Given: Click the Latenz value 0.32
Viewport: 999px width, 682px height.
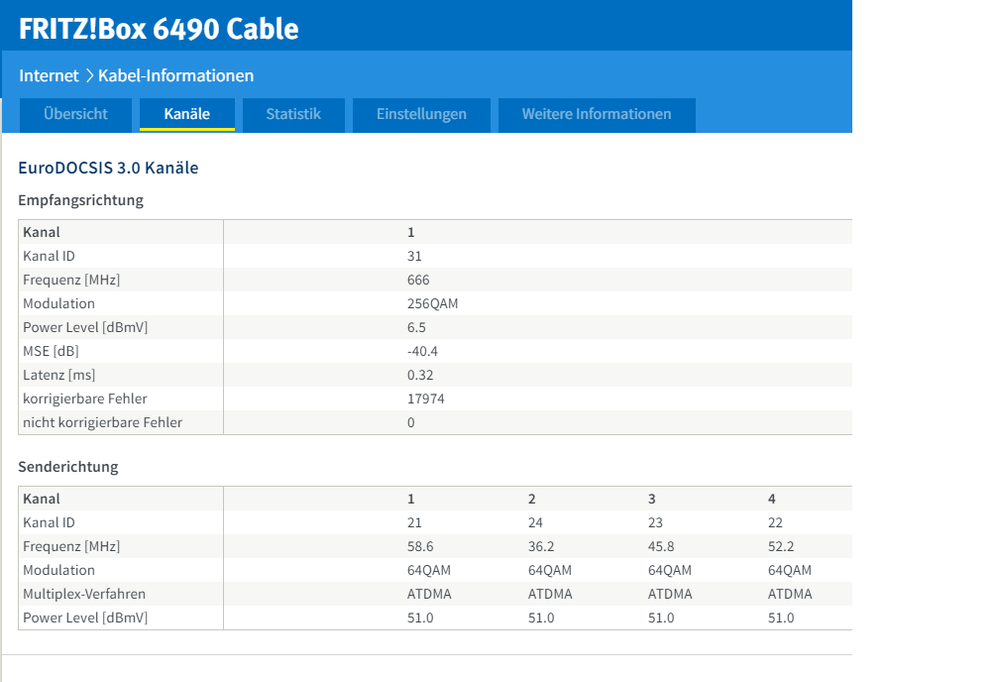Looking at the screenshot, I should [x=420, y=375].
